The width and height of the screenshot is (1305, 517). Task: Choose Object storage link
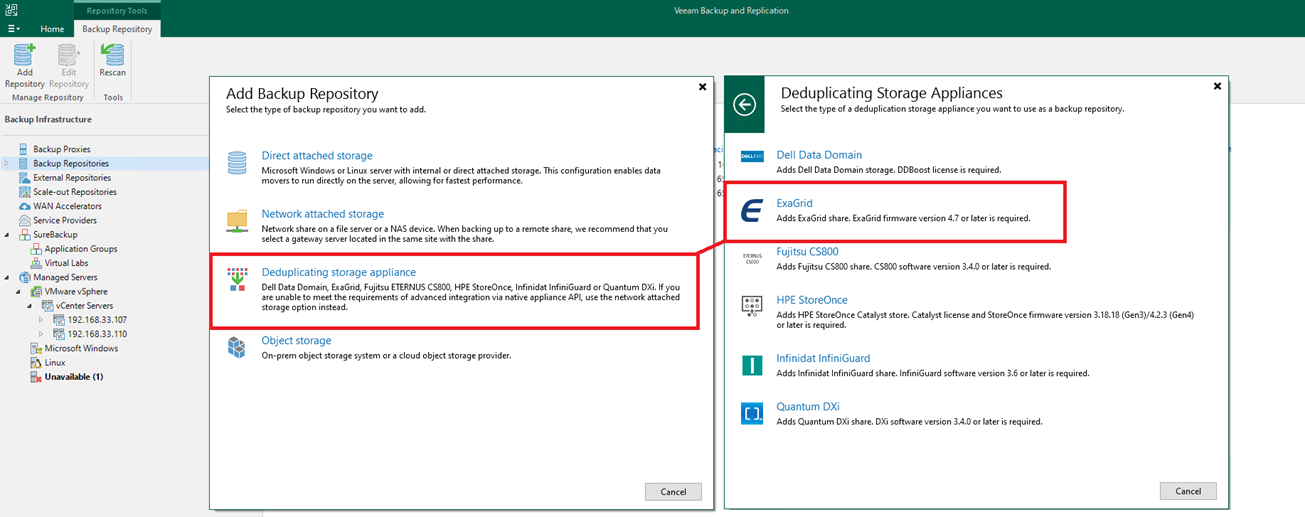[296, 341]
